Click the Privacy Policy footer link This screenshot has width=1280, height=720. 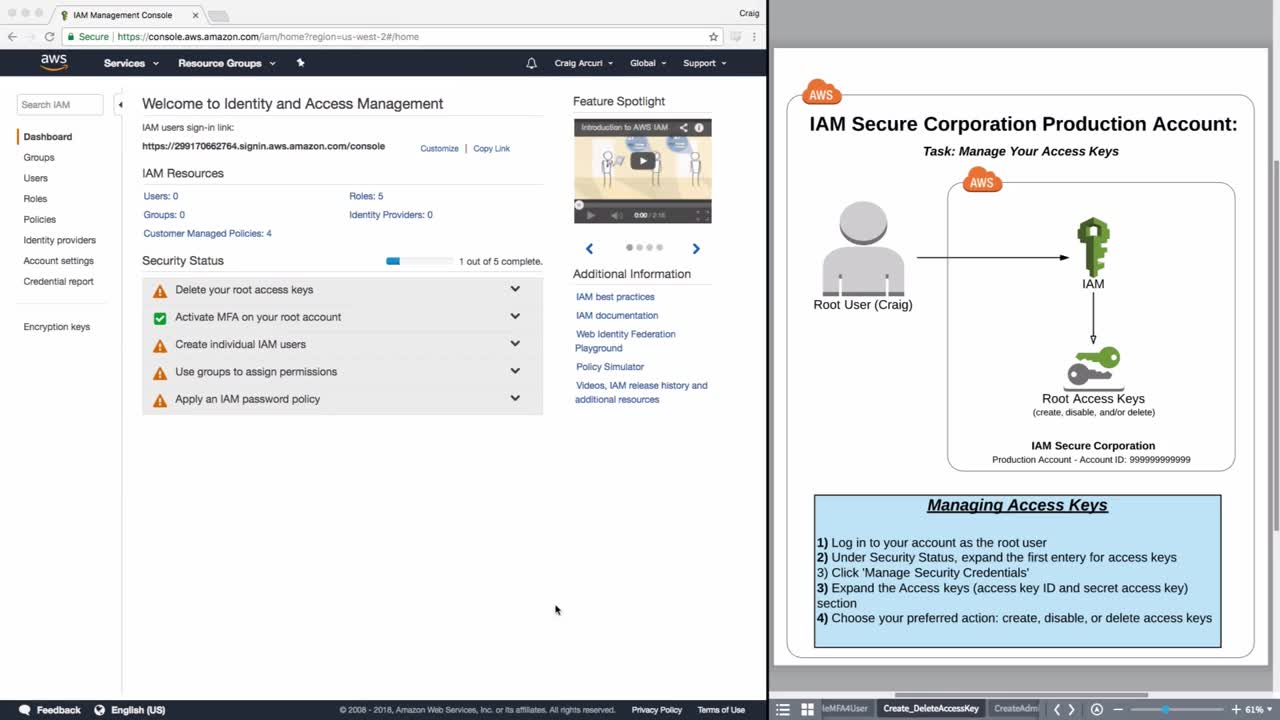657,710
